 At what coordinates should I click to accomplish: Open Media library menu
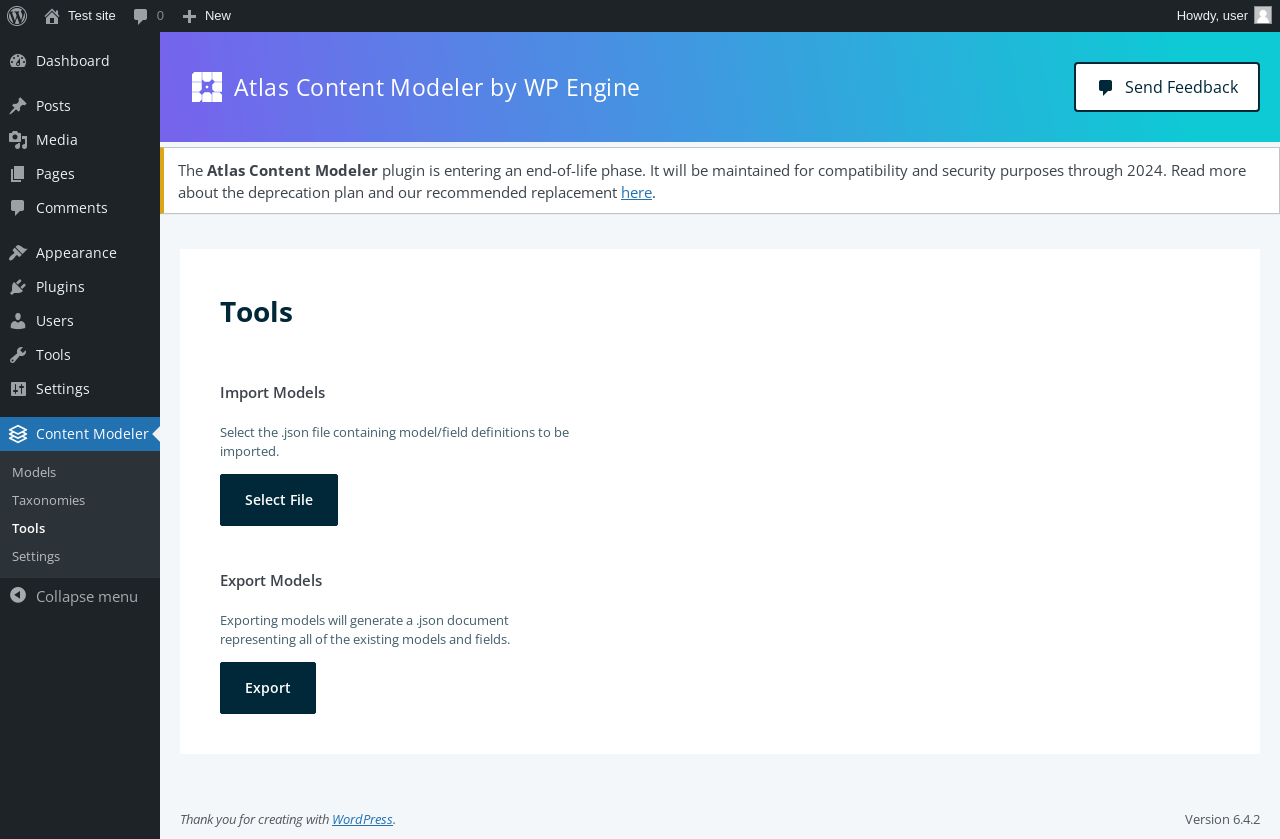pos(57,140)
